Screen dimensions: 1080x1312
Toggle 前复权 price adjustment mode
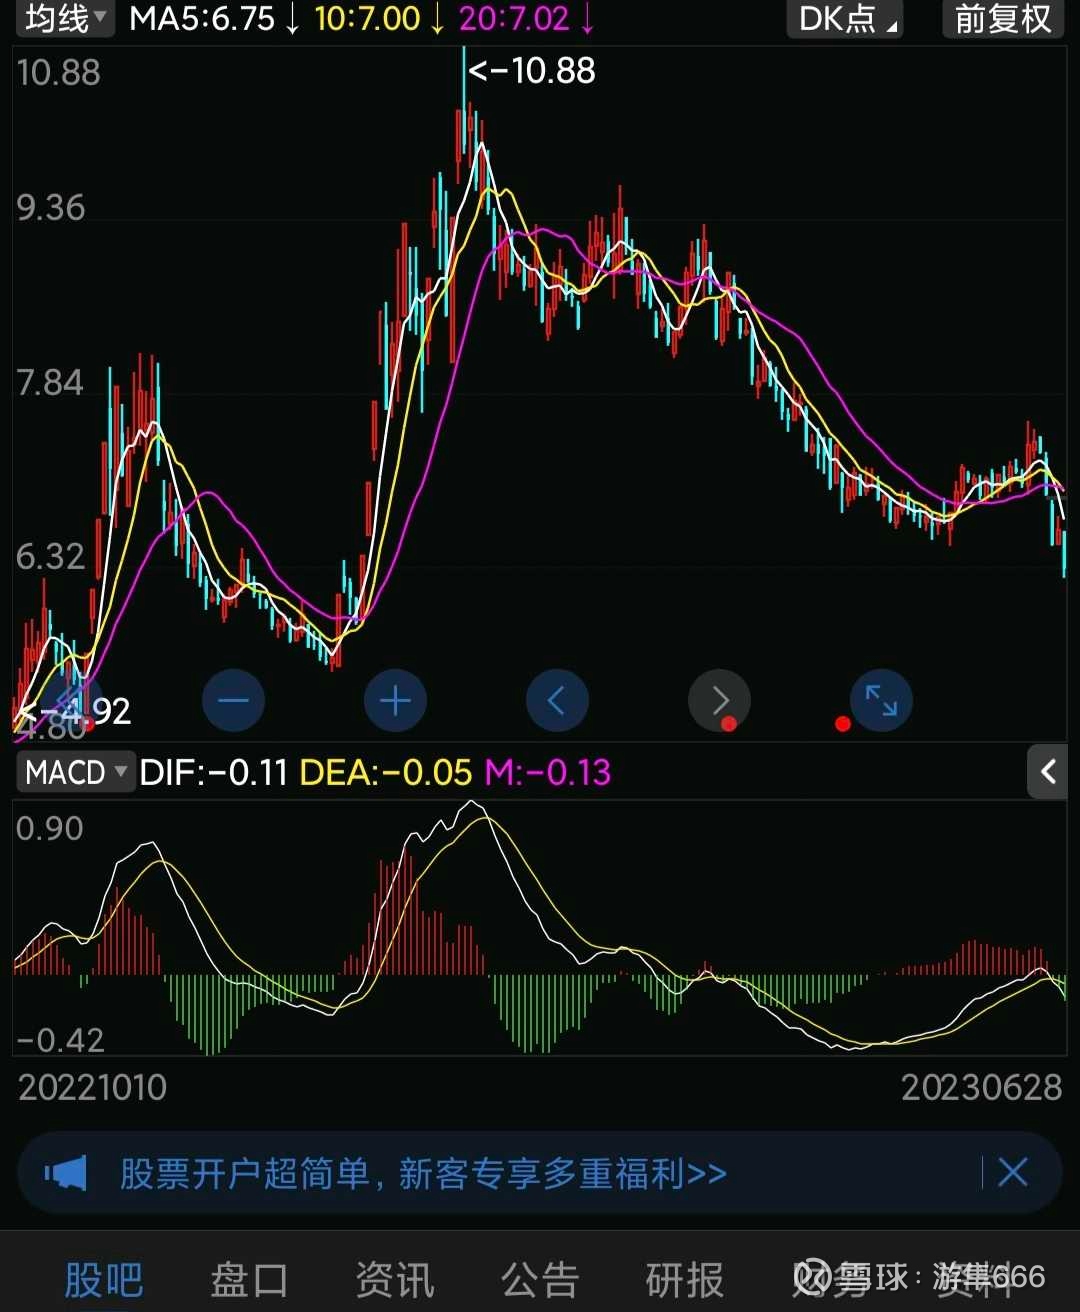(x=1002, y=19)
